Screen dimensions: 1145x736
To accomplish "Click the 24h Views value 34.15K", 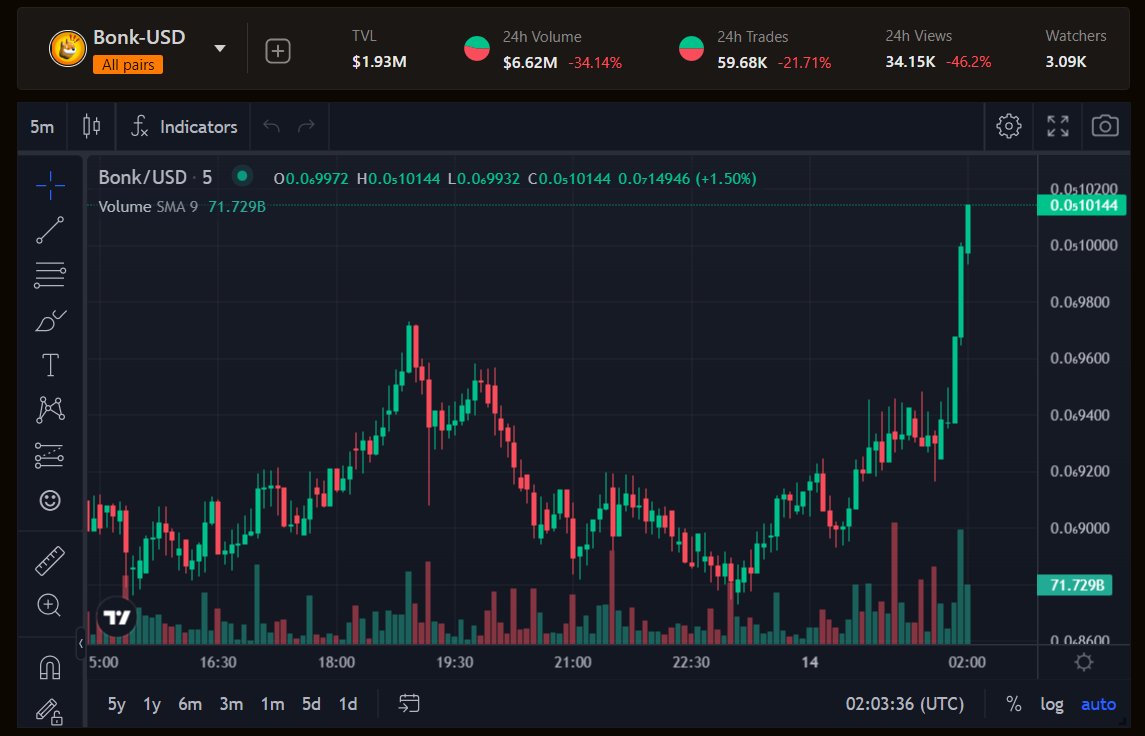I will (x=910, y=62).
